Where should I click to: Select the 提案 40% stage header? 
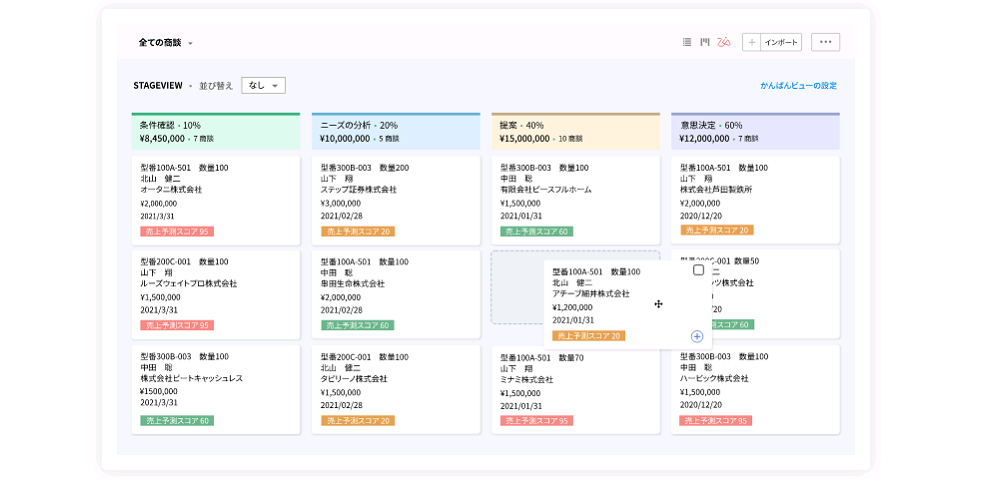[x=575, y=131]
